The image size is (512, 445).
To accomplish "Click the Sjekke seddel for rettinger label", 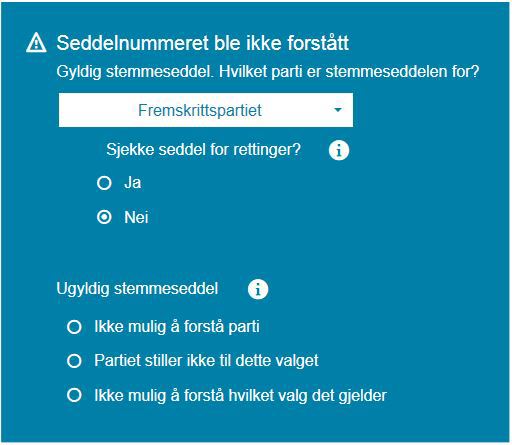I will pyautogui.click(x=204, y=150).
